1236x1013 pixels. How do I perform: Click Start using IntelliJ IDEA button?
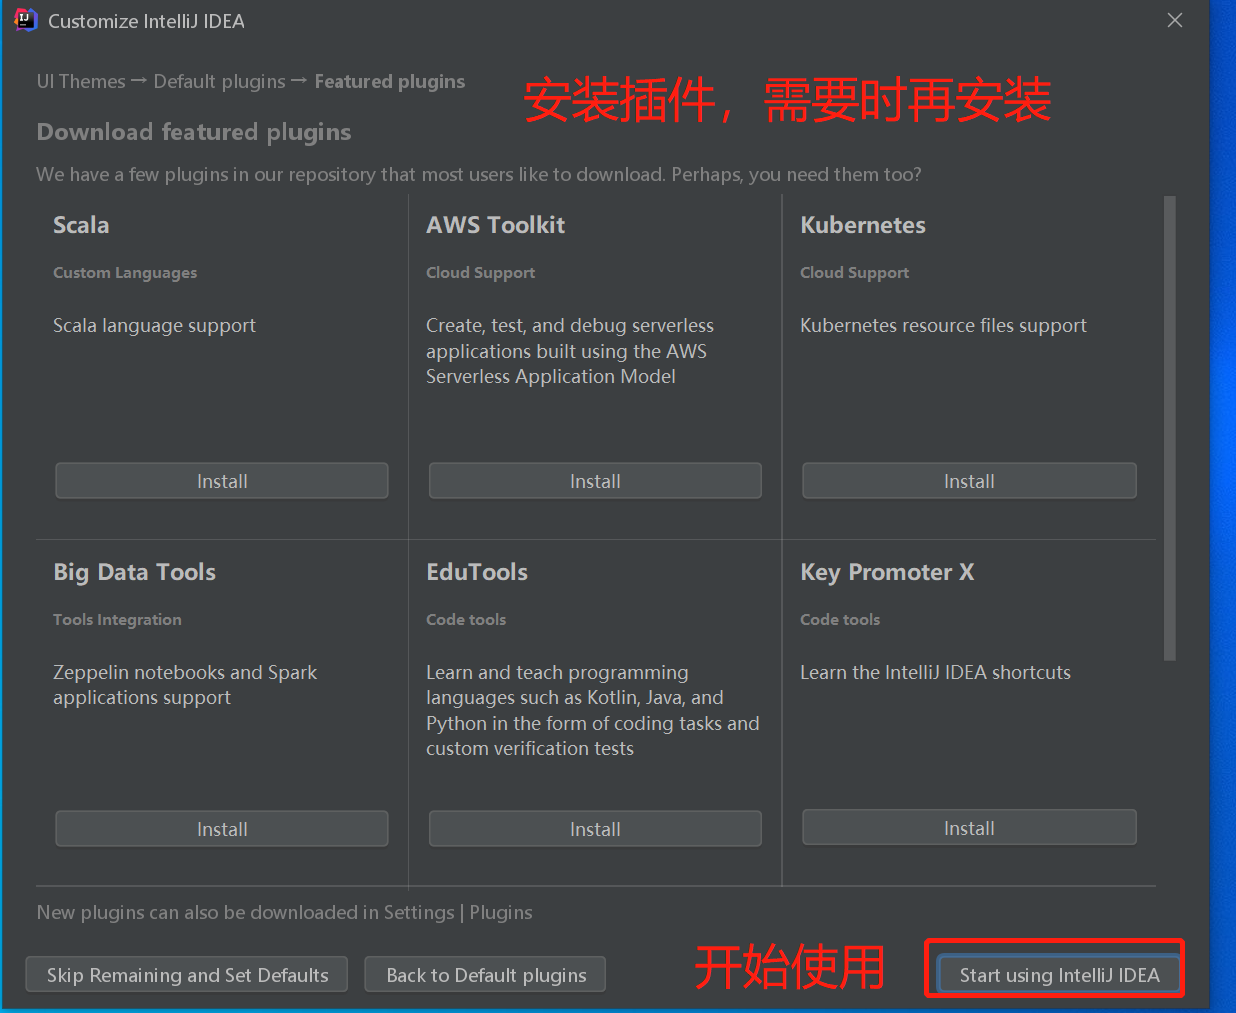[x=1059, y=975]
